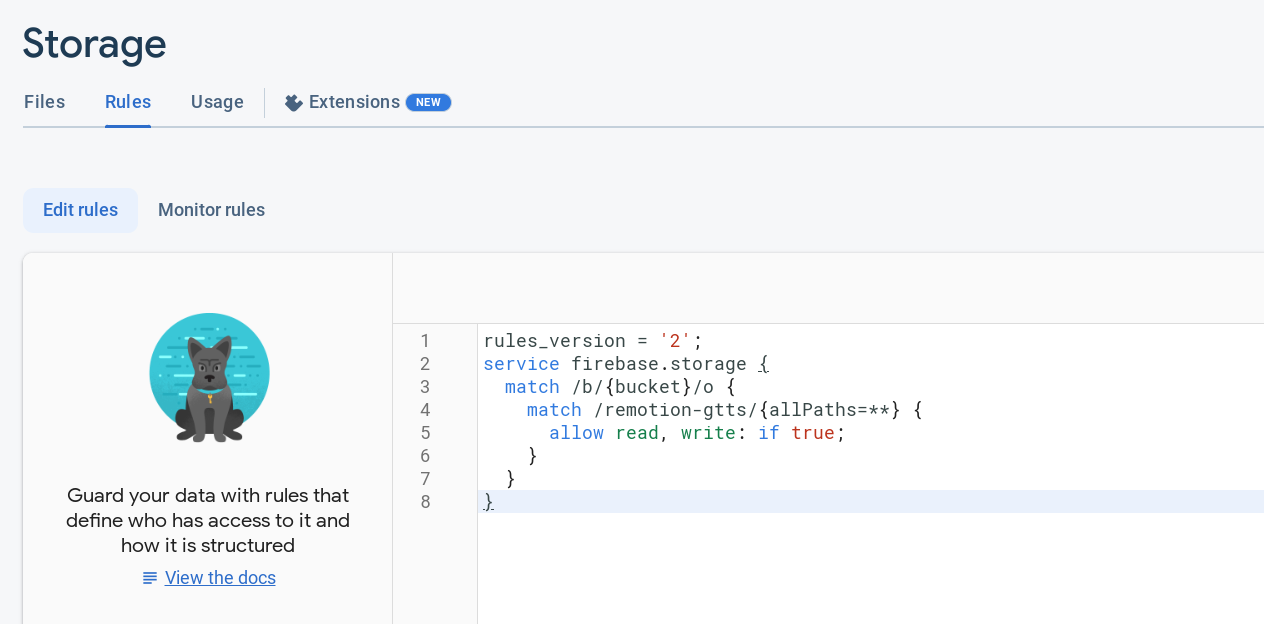Screen dimensions: 1264x624
Task: Click the NEW badge beside Extensions
Action: click(428, 102)
